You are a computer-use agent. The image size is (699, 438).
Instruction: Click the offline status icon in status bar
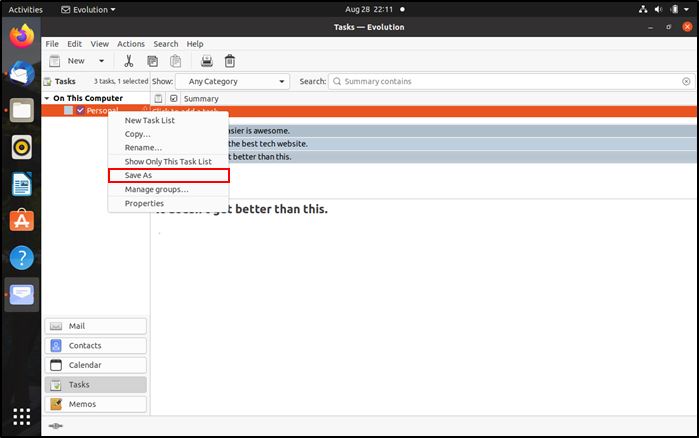pyautogui.click(x=55, y=426)
